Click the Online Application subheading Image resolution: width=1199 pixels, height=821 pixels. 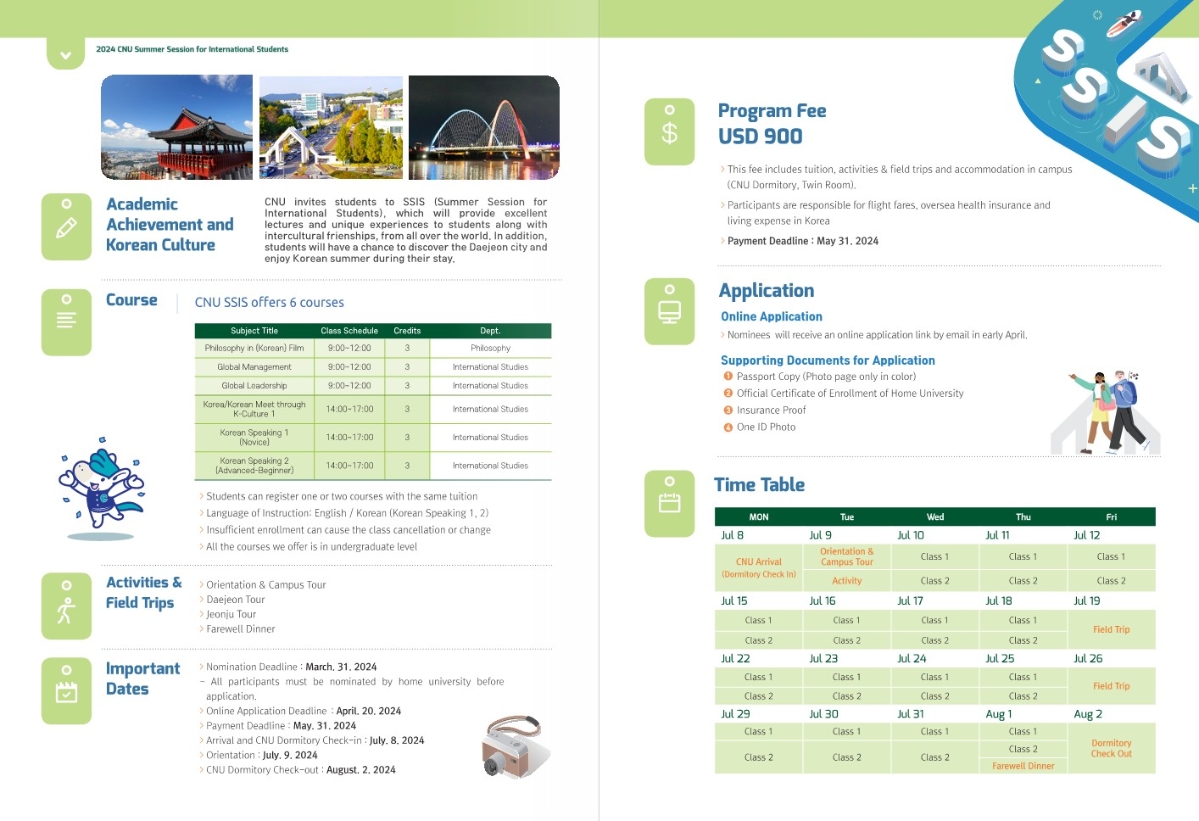click(772, 316)
